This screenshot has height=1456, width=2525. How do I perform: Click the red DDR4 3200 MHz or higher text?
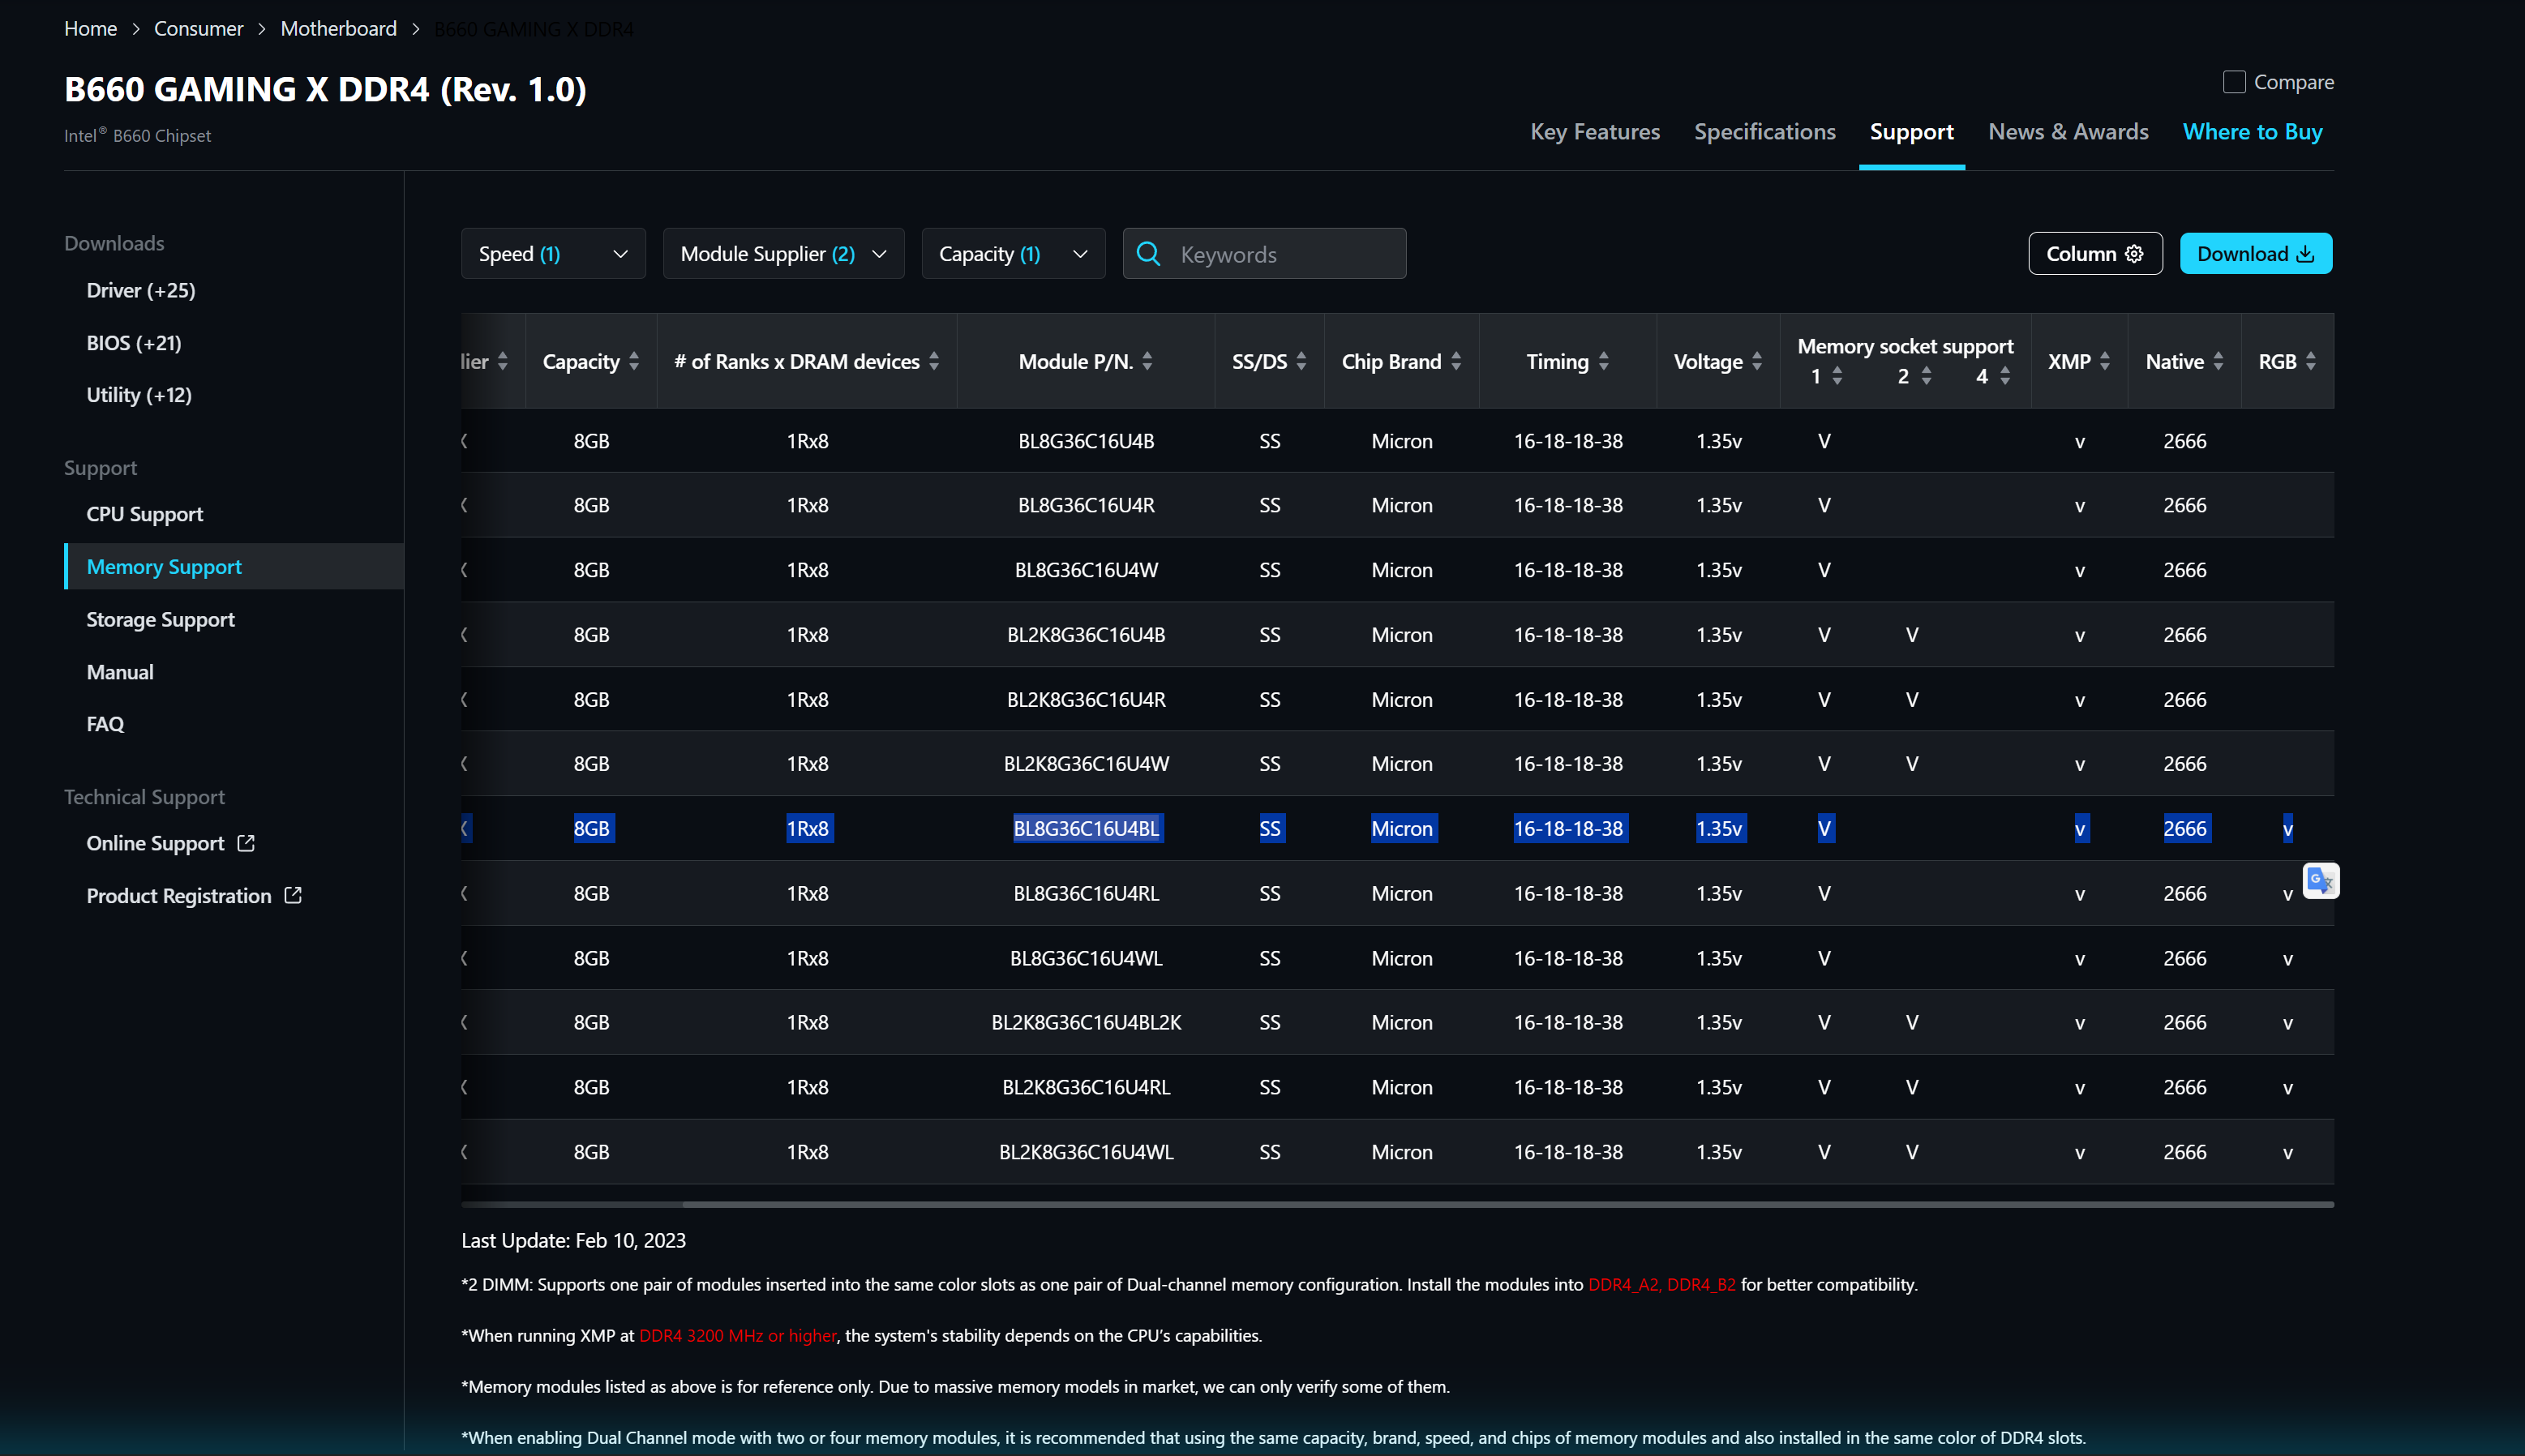point(738,1336)
